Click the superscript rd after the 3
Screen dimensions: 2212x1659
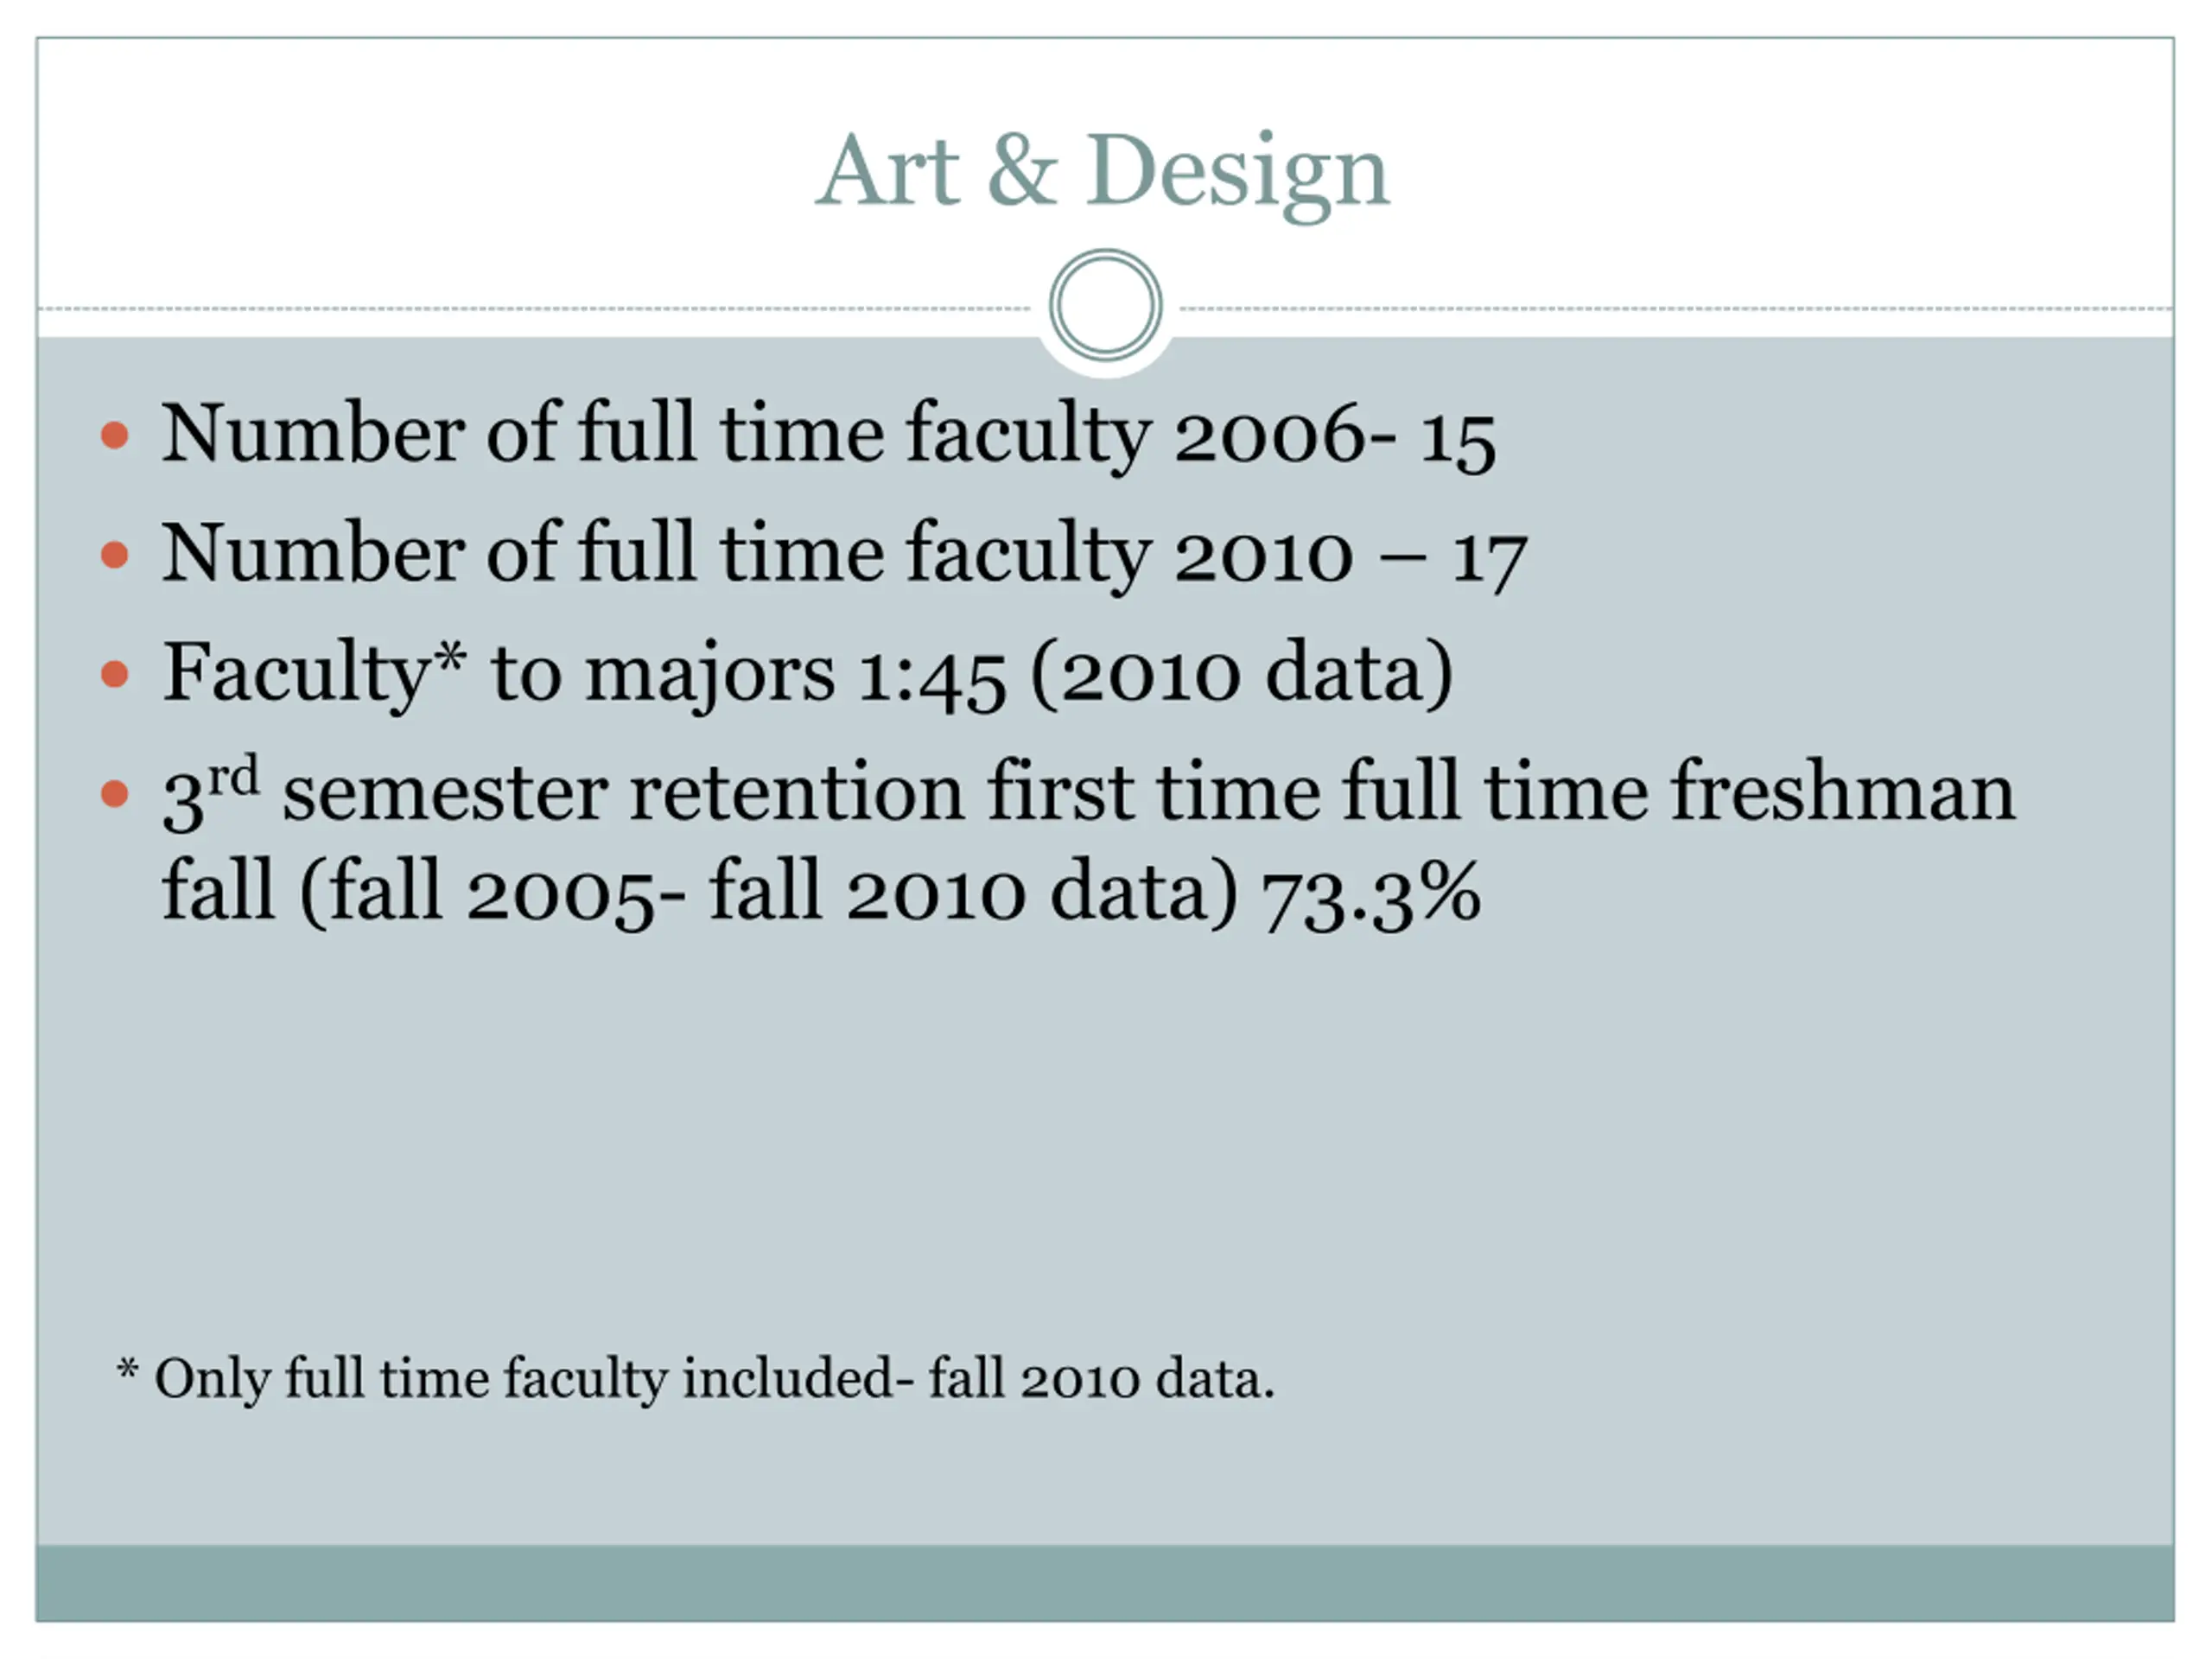[234, 776]
